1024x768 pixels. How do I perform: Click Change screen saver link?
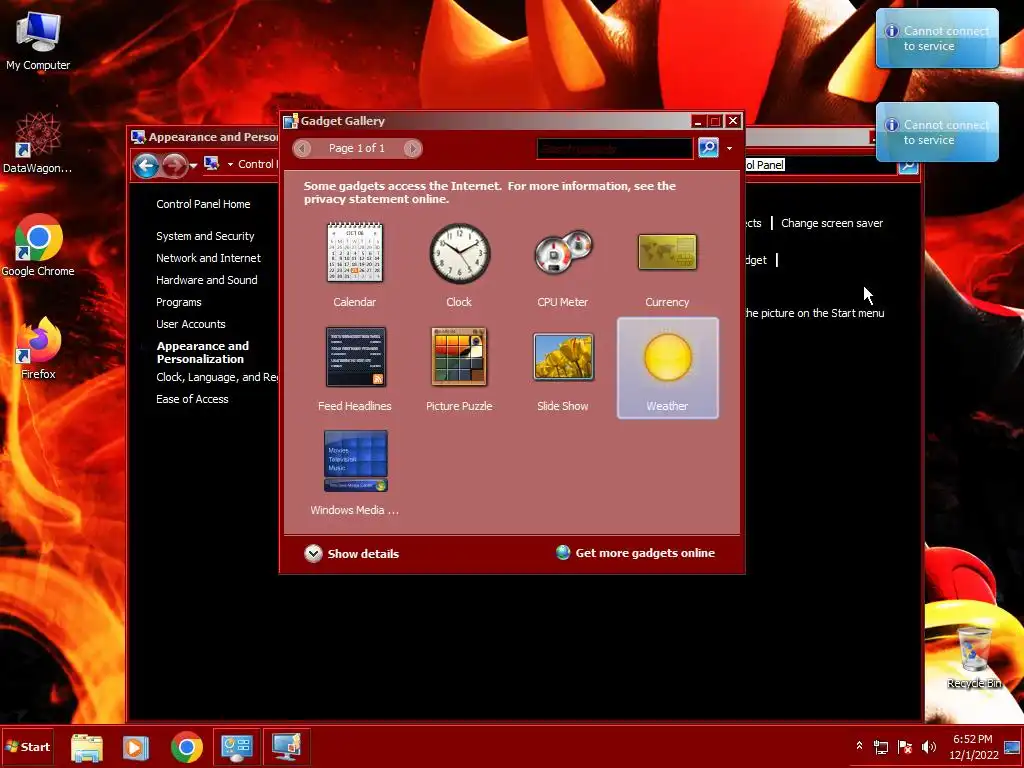(x=832, y=223)
